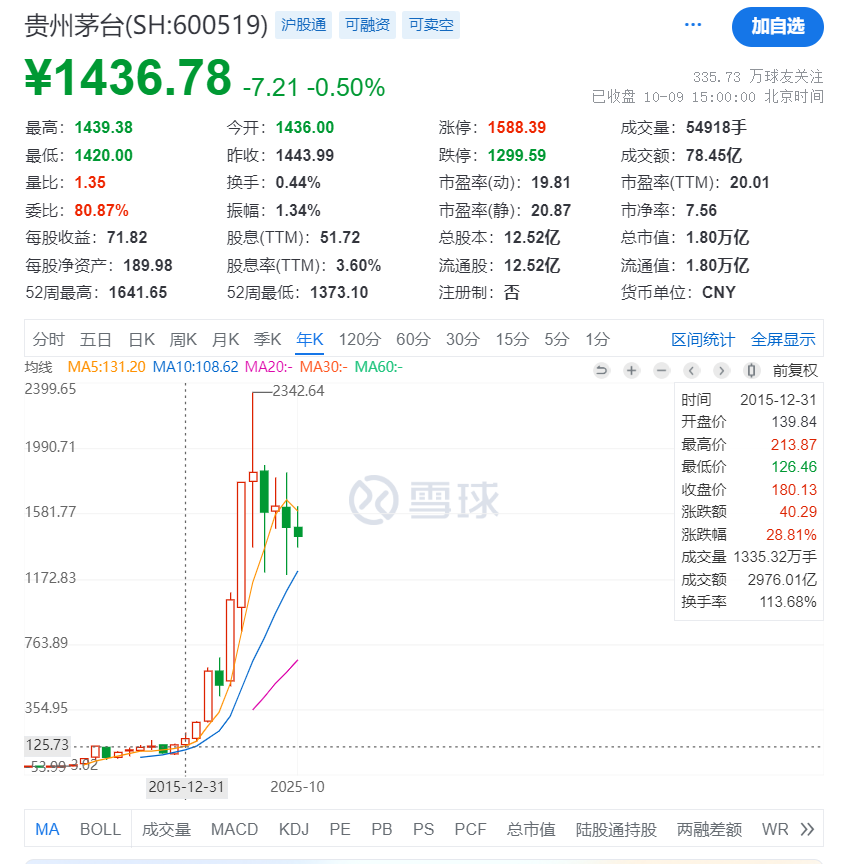Zoom out the chart with minus icon
The height and width of the screenshot is (864, 844).
662,370
